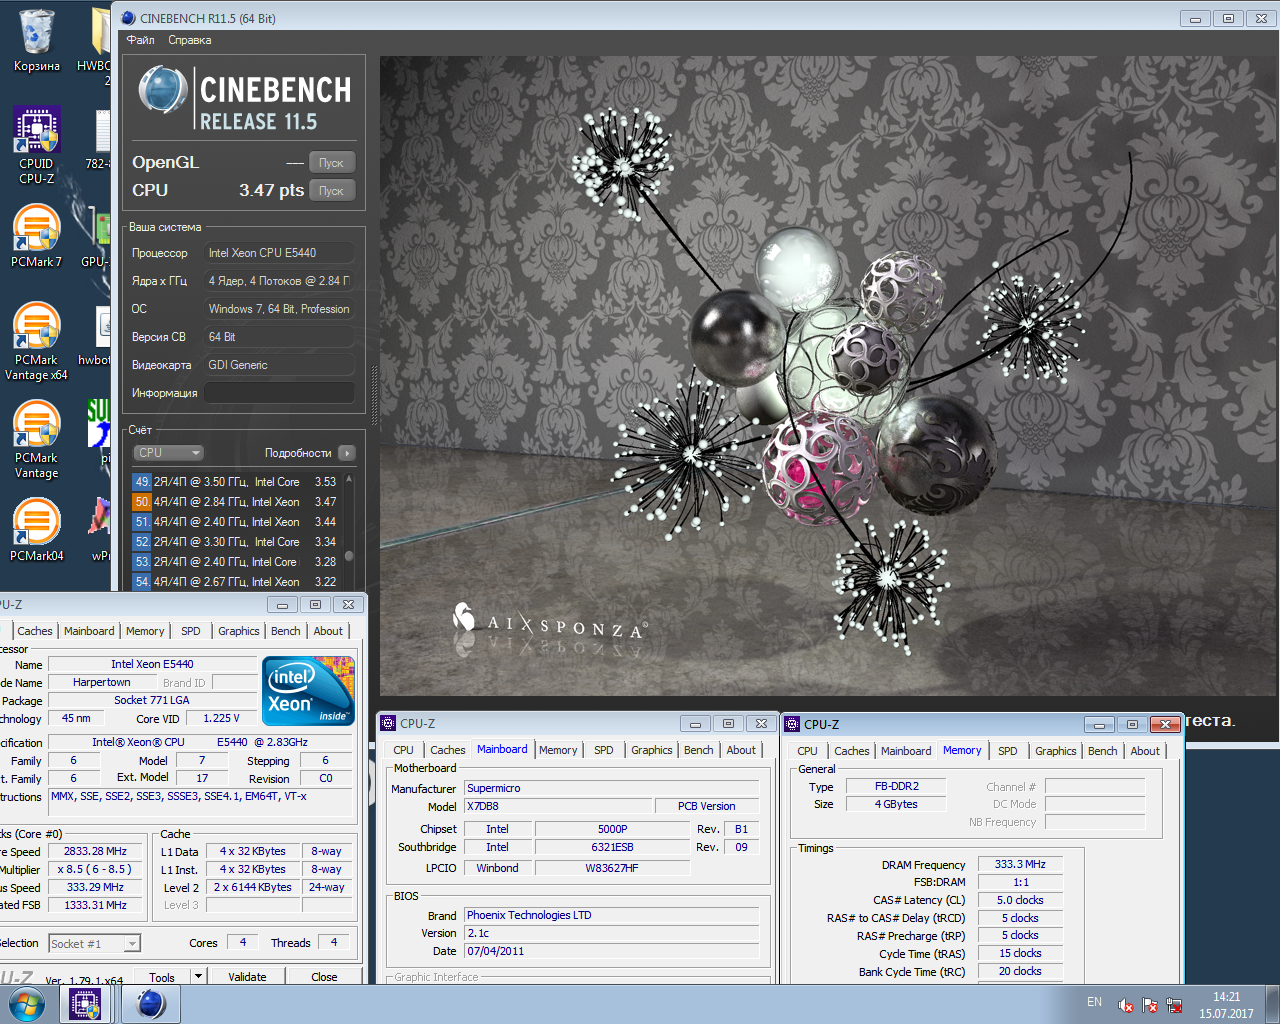
Task: Click the Supermicro manufacturer field
Action: click(611, 788)
